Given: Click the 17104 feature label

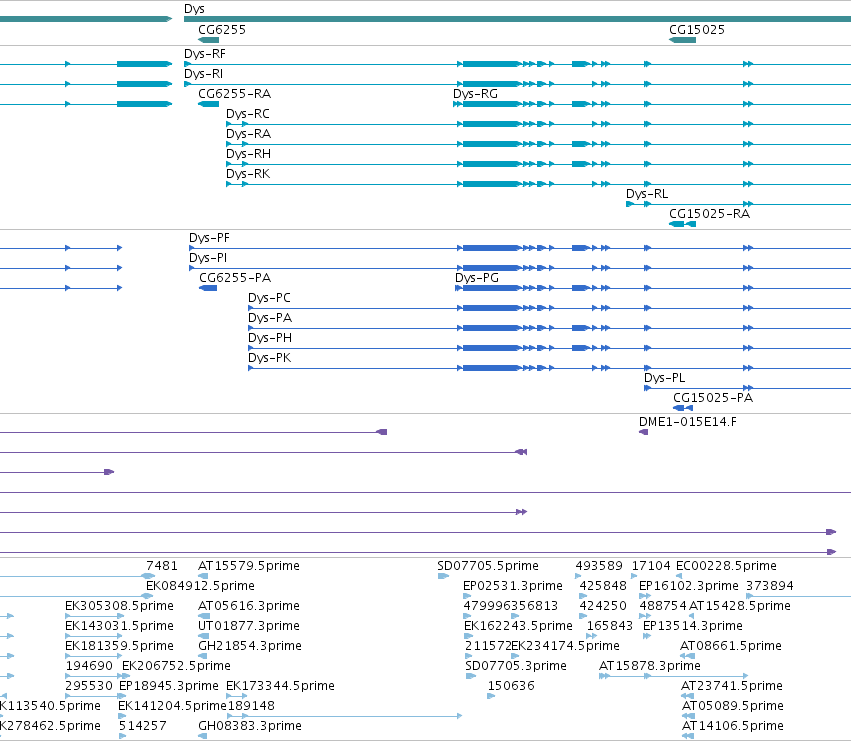Looking at the screenshot, I should click(651, 566).
